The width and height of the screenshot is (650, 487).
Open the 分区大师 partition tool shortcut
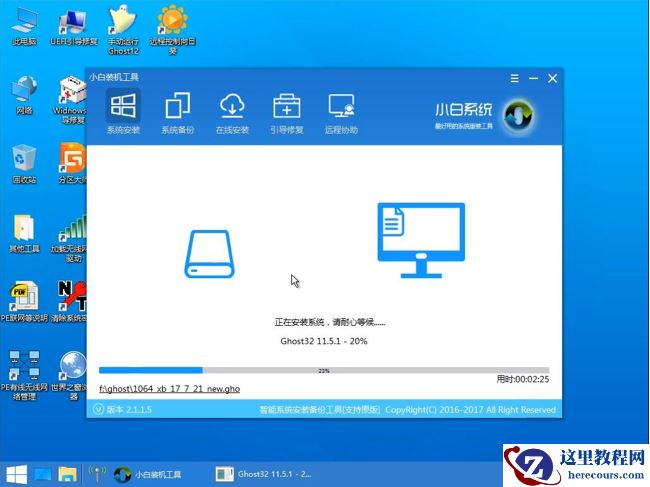coord(73,163)
